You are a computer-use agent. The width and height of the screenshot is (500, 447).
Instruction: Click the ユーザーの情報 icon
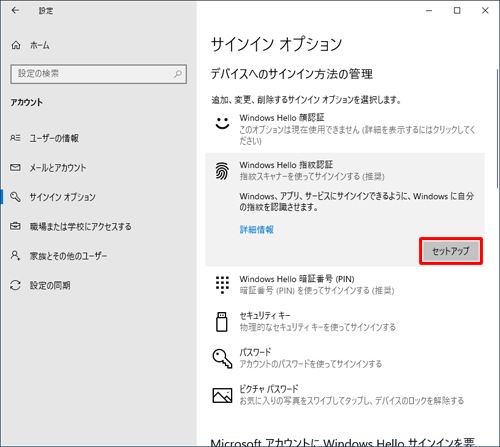click(15, 138)
